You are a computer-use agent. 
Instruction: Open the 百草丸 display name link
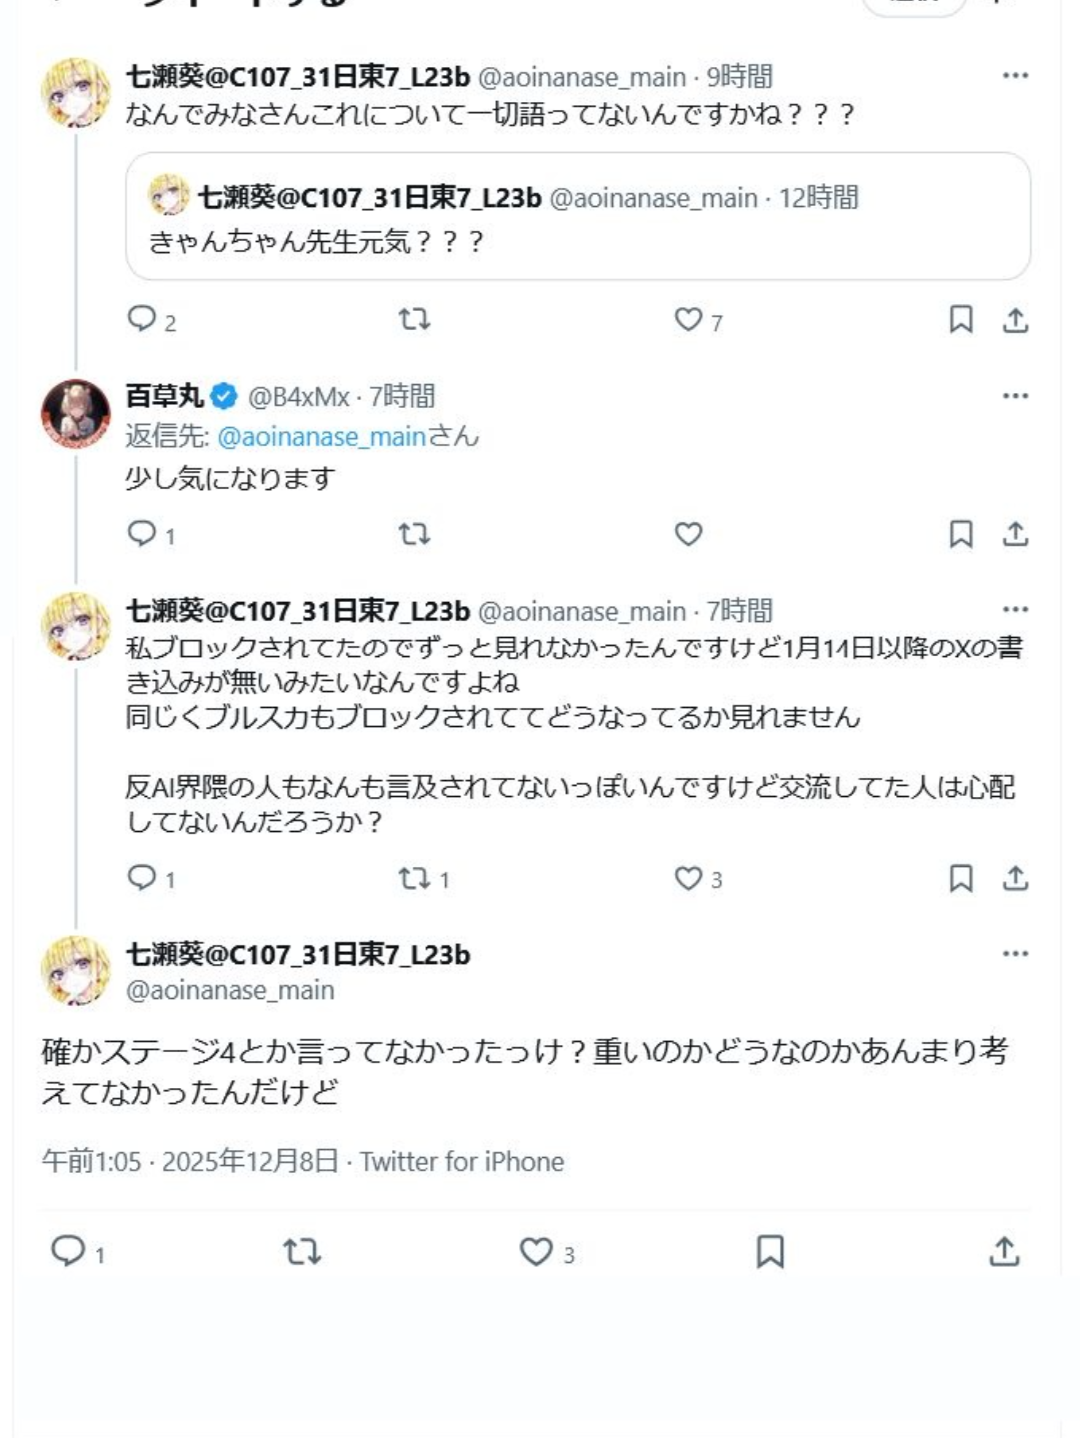(x=164, y=397)
